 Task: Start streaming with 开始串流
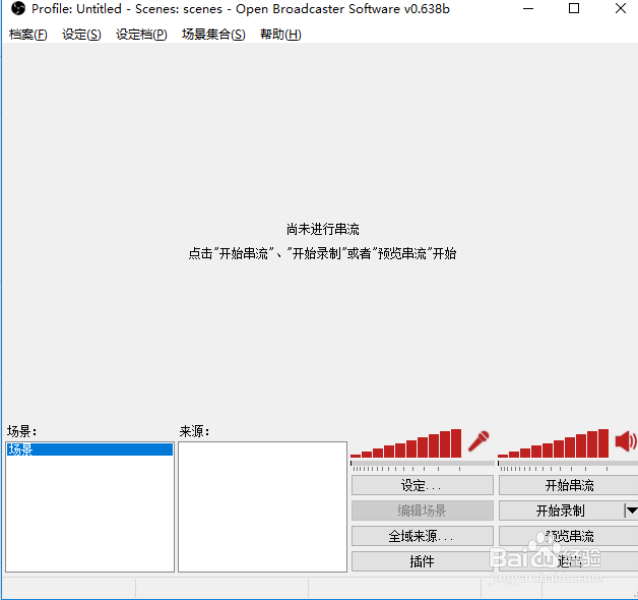click(x=568, y=485)
